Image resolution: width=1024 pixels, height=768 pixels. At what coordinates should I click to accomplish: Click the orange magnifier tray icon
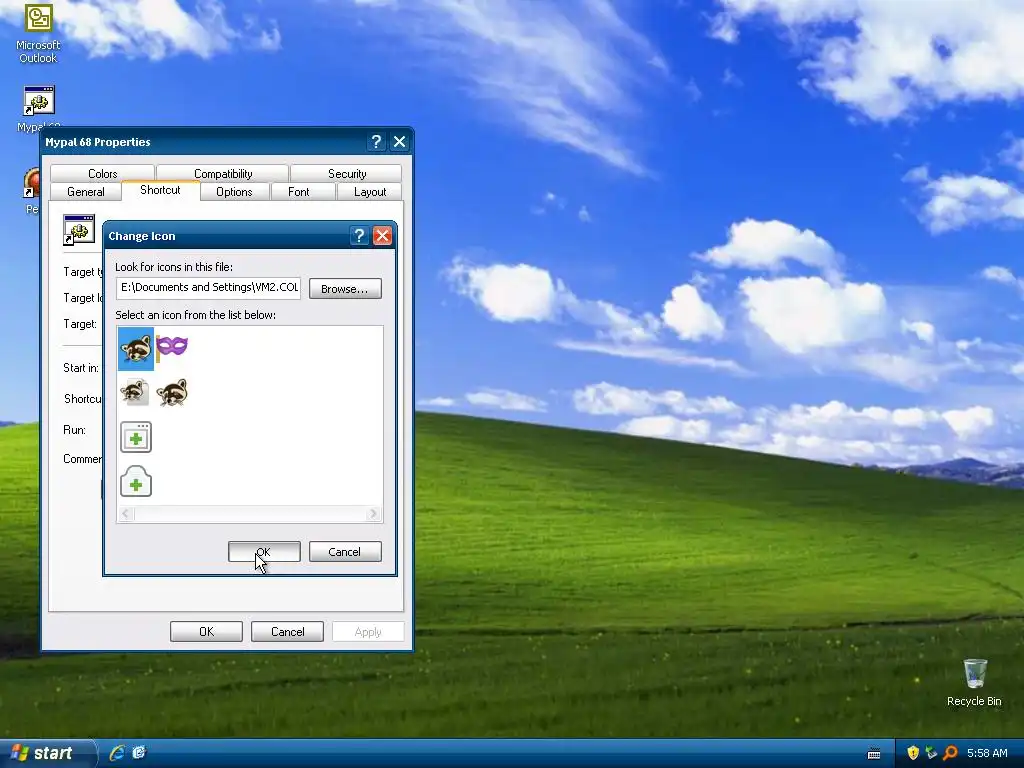pyautogui.click(x=950, y=753)
